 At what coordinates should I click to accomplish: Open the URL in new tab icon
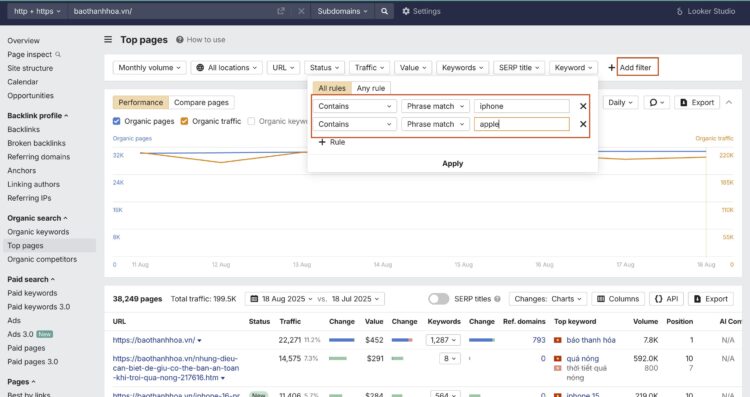[281, 11]
